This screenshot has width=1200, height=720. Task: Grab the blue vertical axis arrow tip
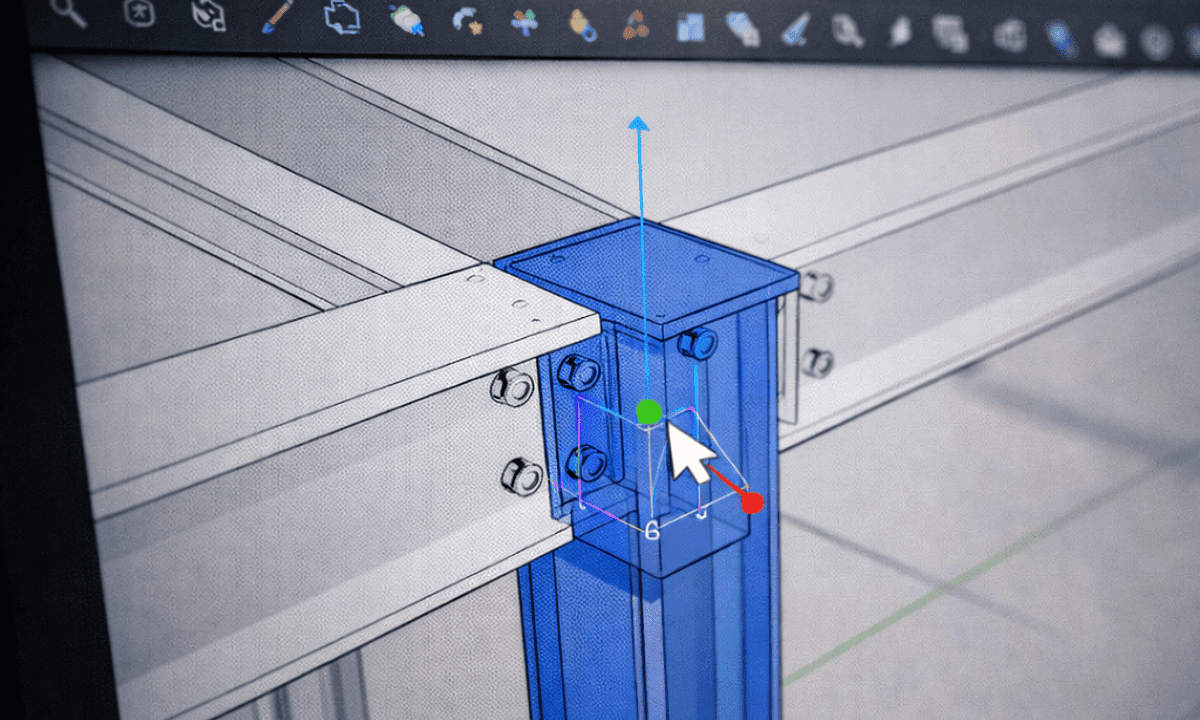(x=638, y=123)
